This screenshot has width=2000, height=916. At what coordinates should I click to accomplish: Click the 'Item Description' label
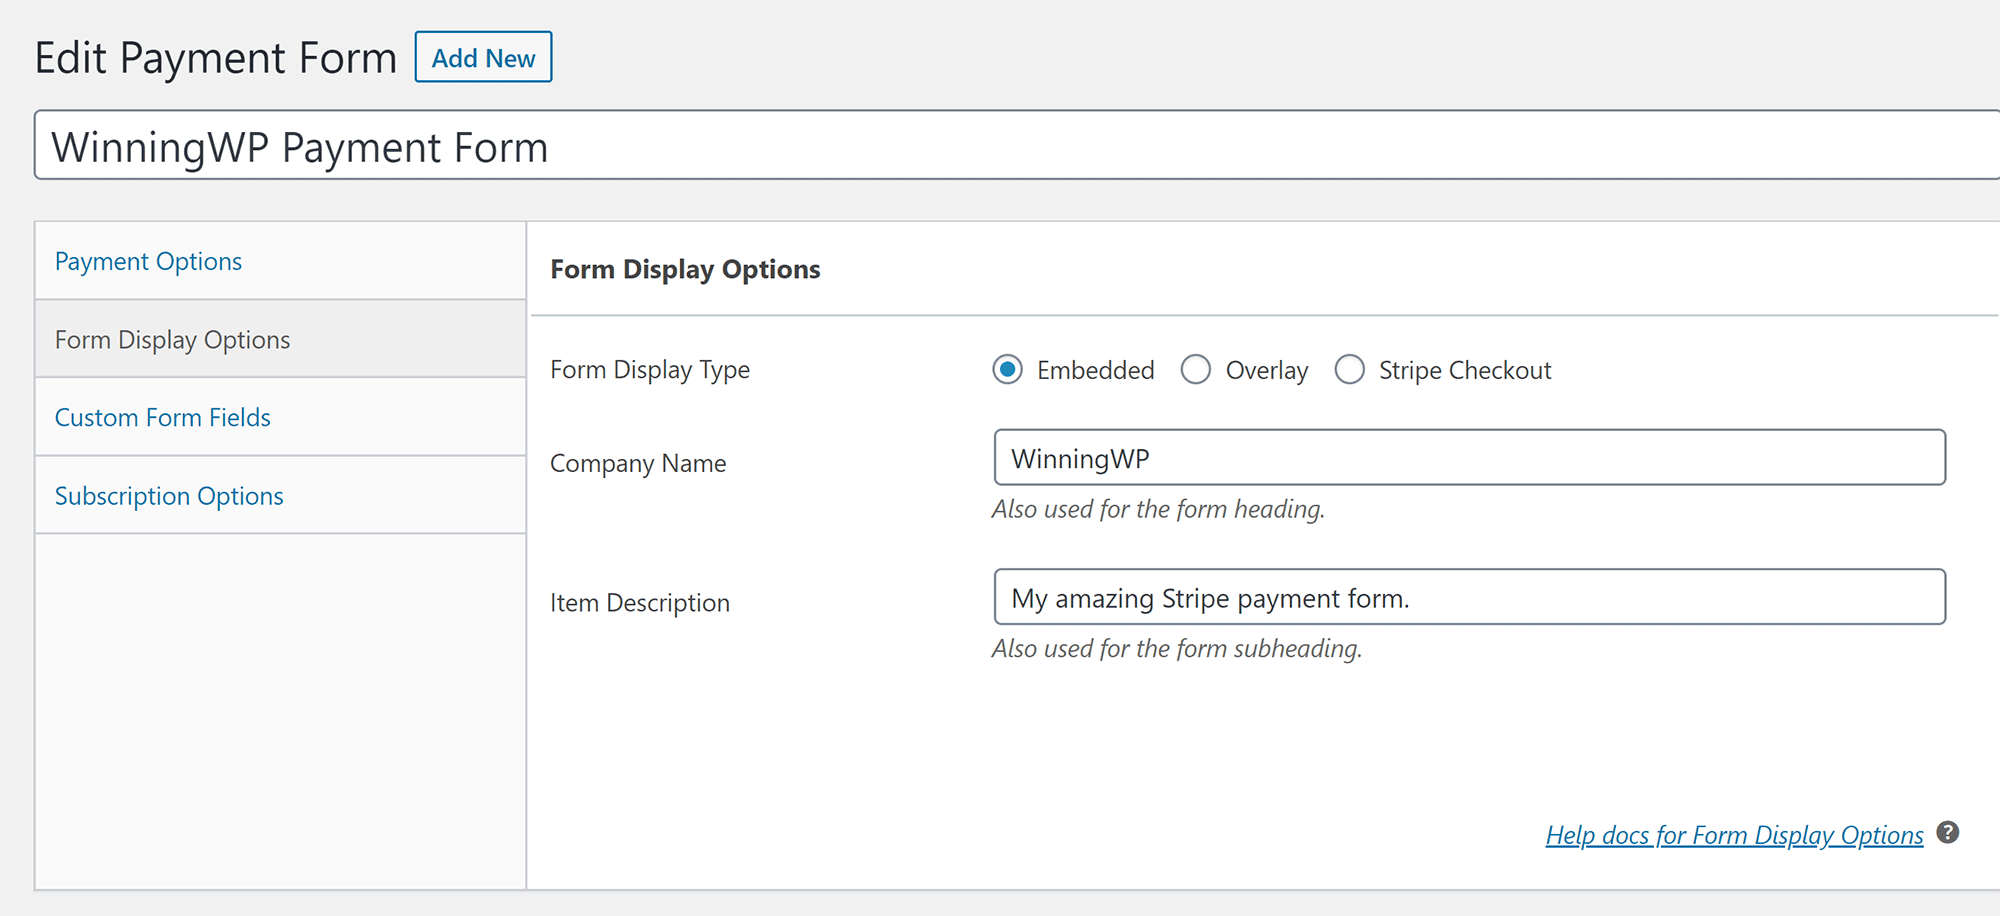pyautogui.click(x=640, y=603)
